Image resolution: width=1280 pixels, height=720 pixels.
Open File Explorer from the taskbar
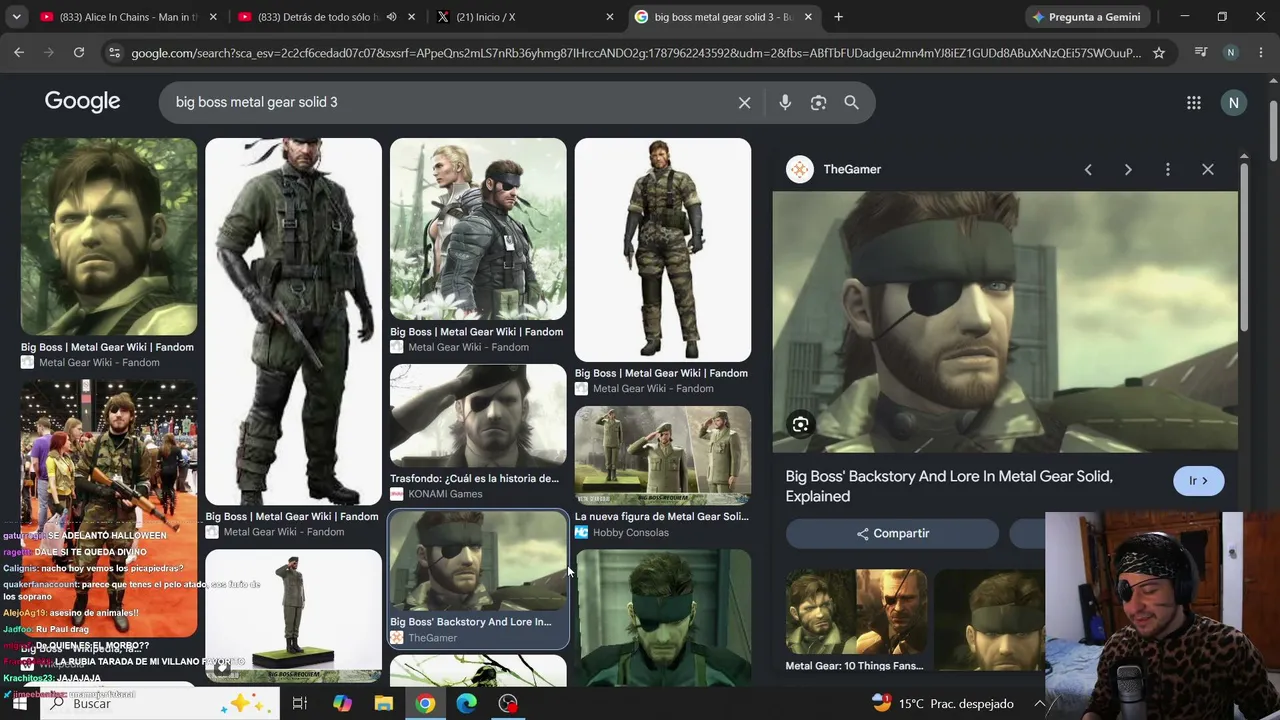tap(384, 704)
